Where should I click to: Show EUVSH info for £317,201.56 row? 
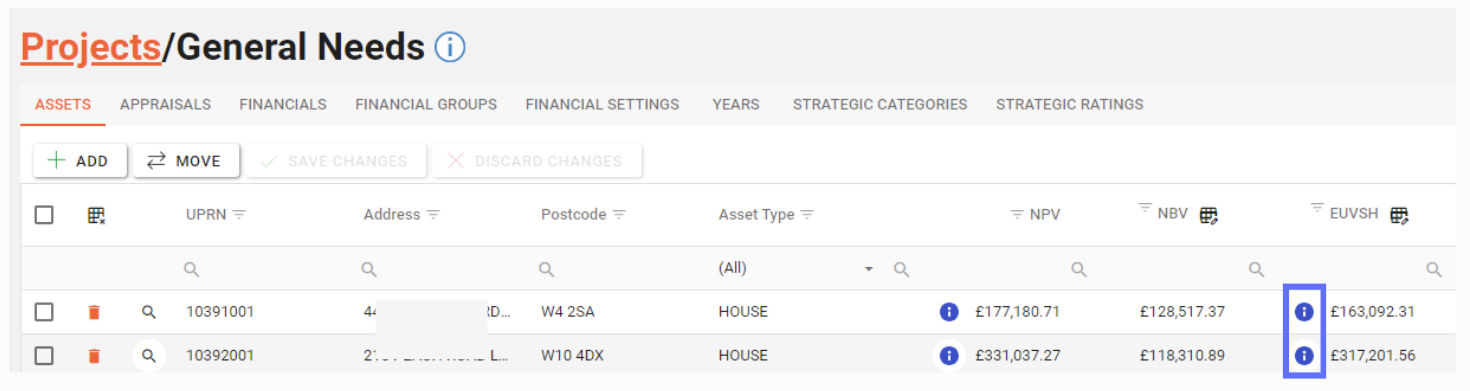click(x=1304, y=355)
